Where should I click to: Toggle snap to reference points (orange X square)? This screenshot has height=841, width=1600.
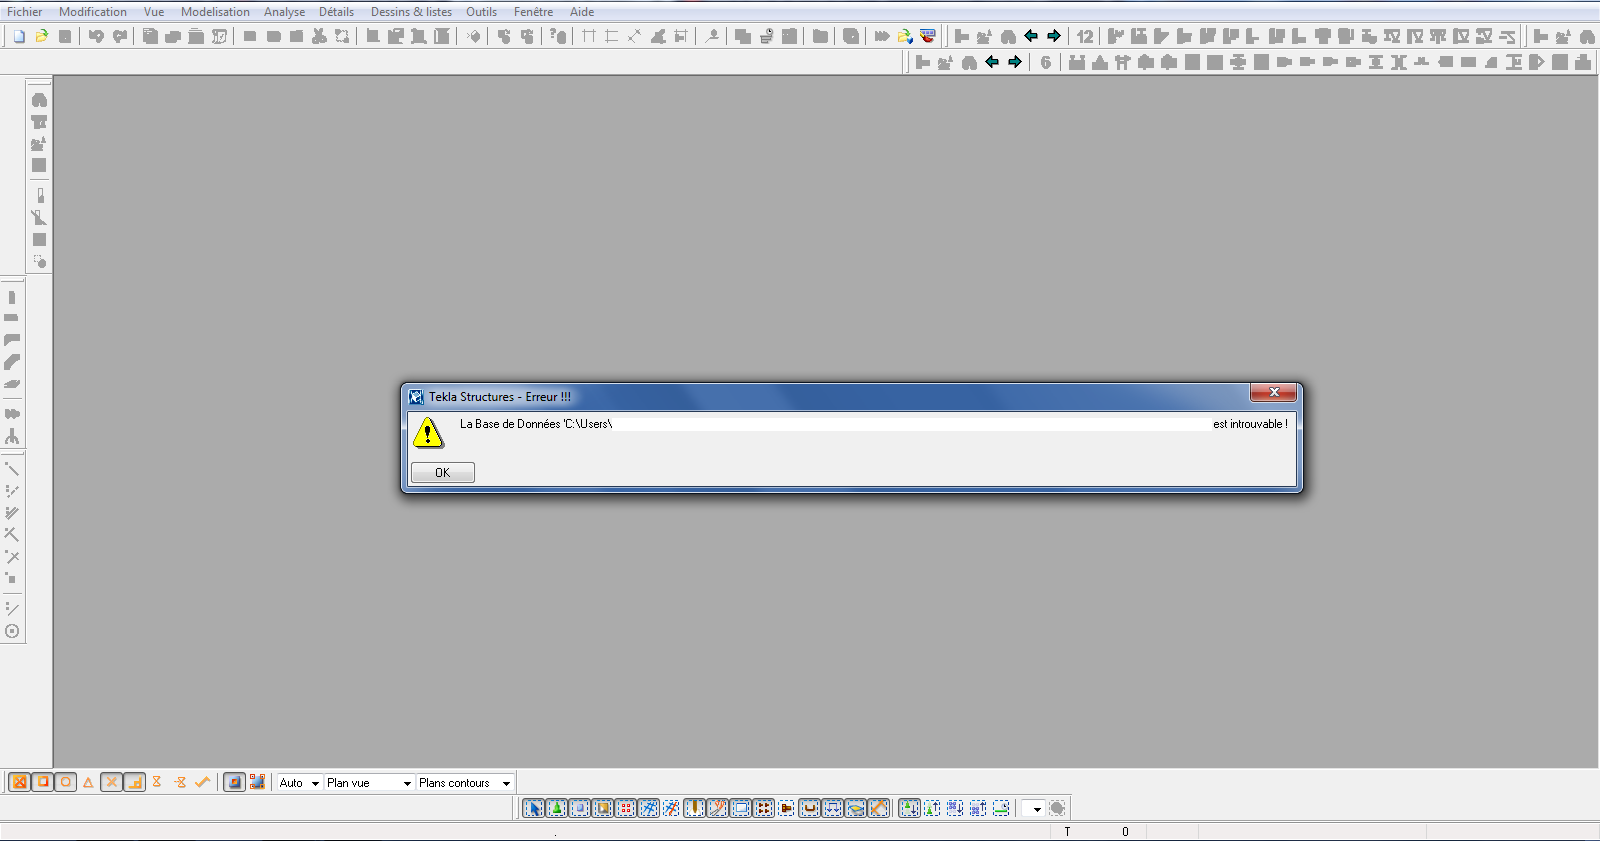click(19, 782)
